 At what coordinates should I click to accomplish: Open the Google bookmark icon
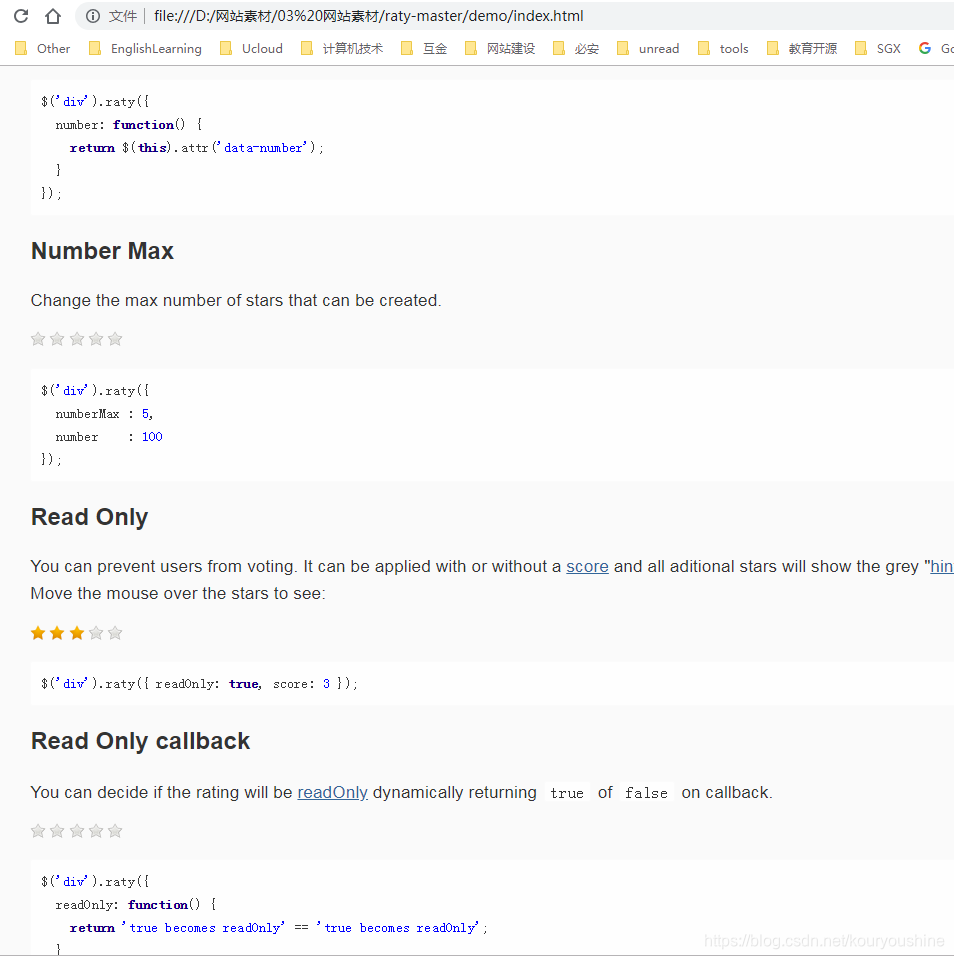pyautogui.click(x=925, y=48)
